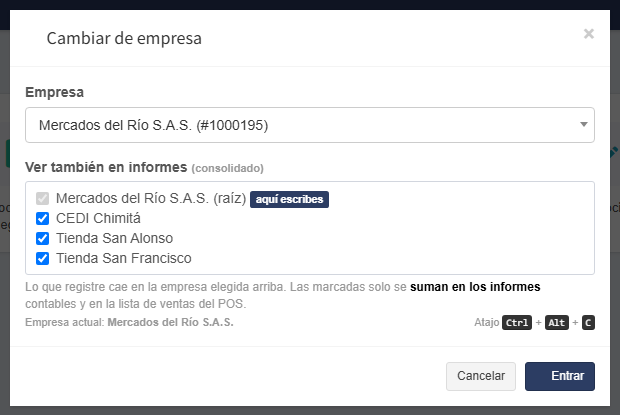Screen dimensions: 620x415
Task: Click 'Ver también en informes' heading
Action: (106, 167)
